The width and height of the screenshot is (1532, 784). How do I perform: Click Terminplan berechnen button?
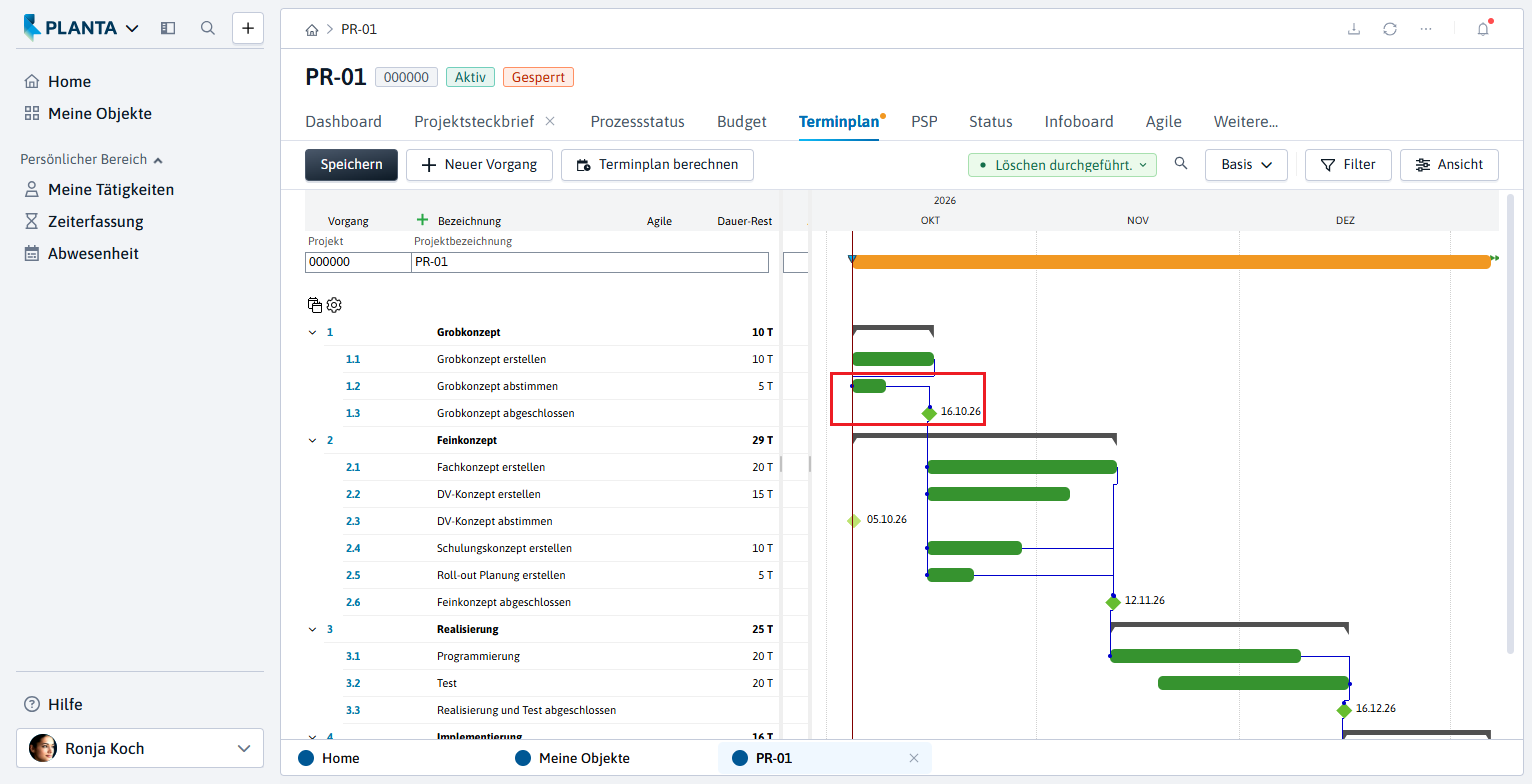(657, 164)
